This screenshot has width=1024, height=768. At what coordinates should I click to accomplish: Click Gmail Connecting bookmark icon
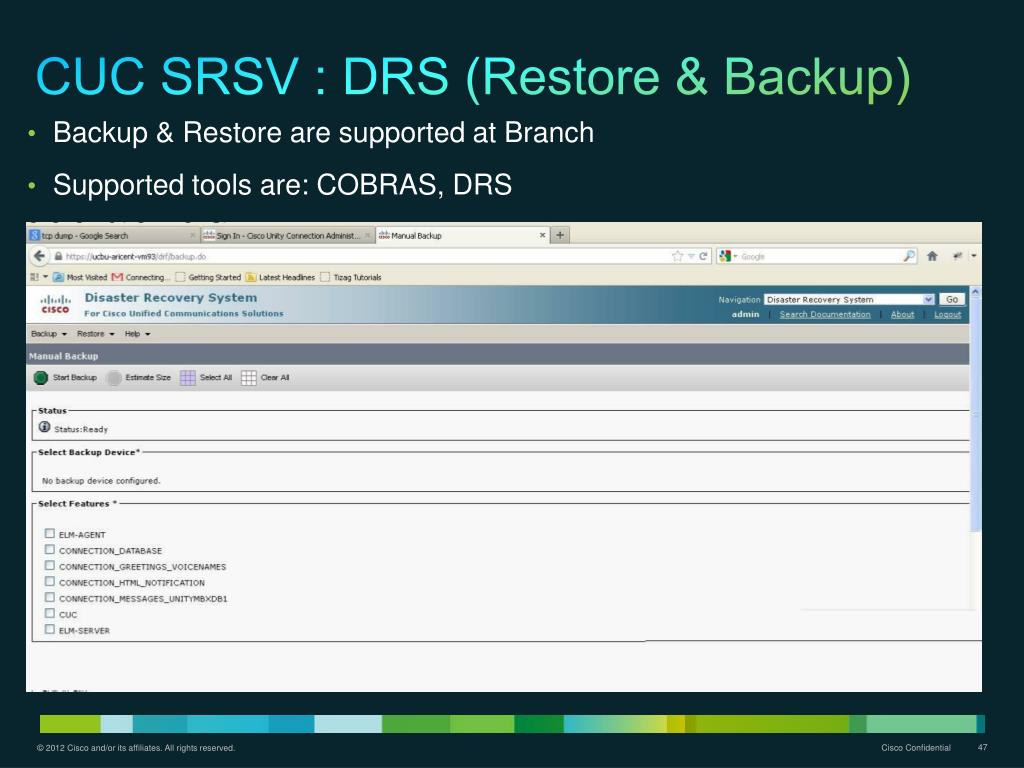[x=118, y=277]
